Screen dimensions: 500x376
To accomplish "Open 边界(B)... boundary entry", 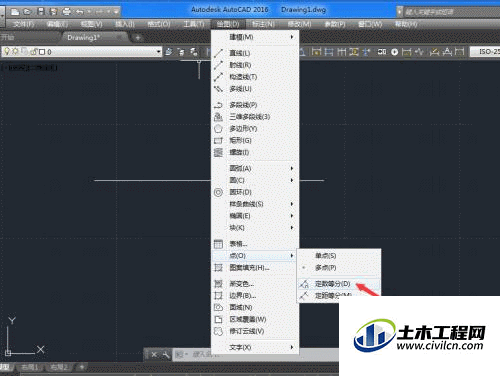I will coord(255,296).
